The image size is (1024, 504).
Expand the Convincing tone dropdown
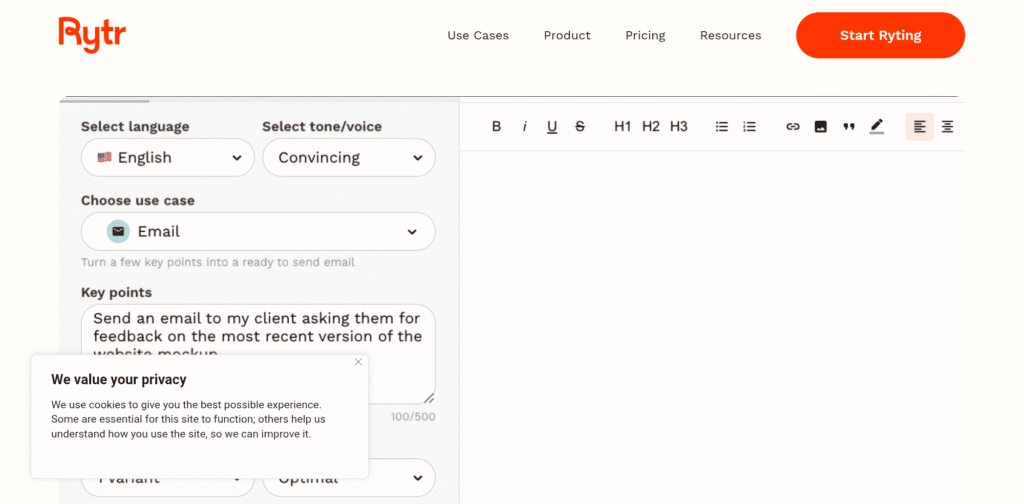(x=348, y=158)
